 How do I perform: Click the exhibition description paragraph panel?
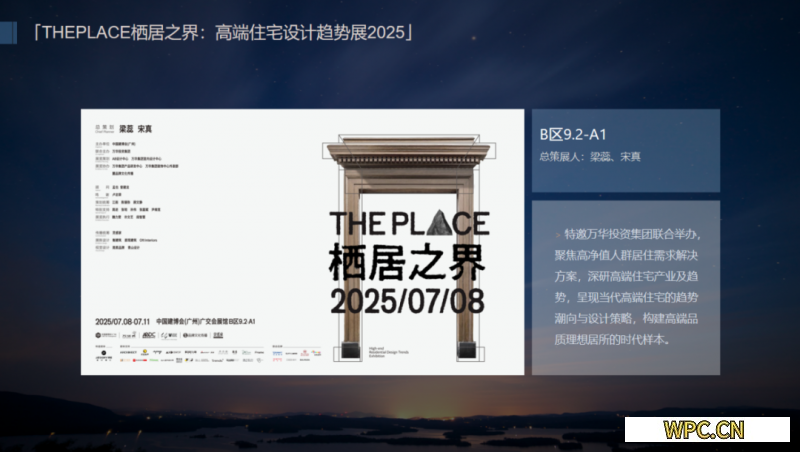coord(625,288)
